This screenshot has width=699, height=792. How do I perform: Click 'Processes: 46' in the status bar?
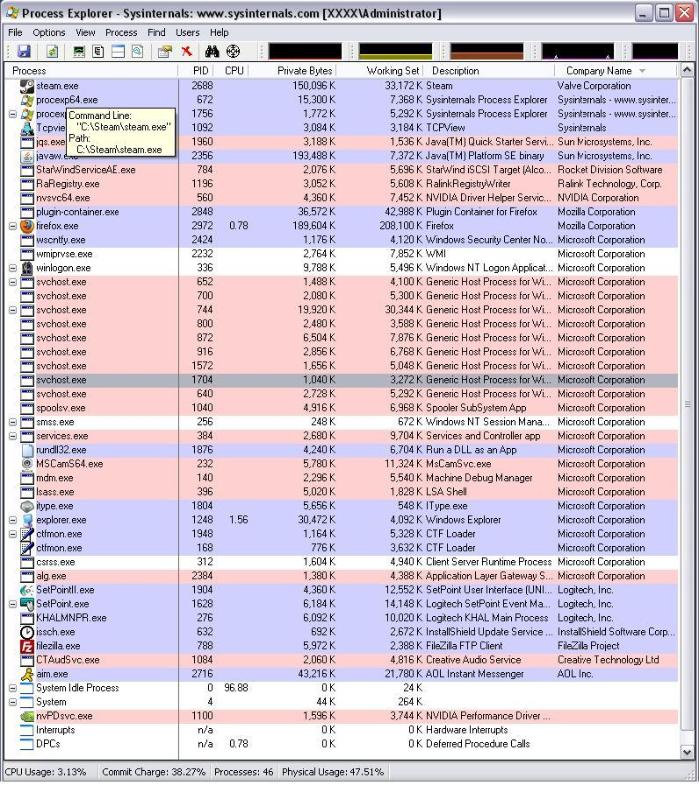[x=243, y=772]
